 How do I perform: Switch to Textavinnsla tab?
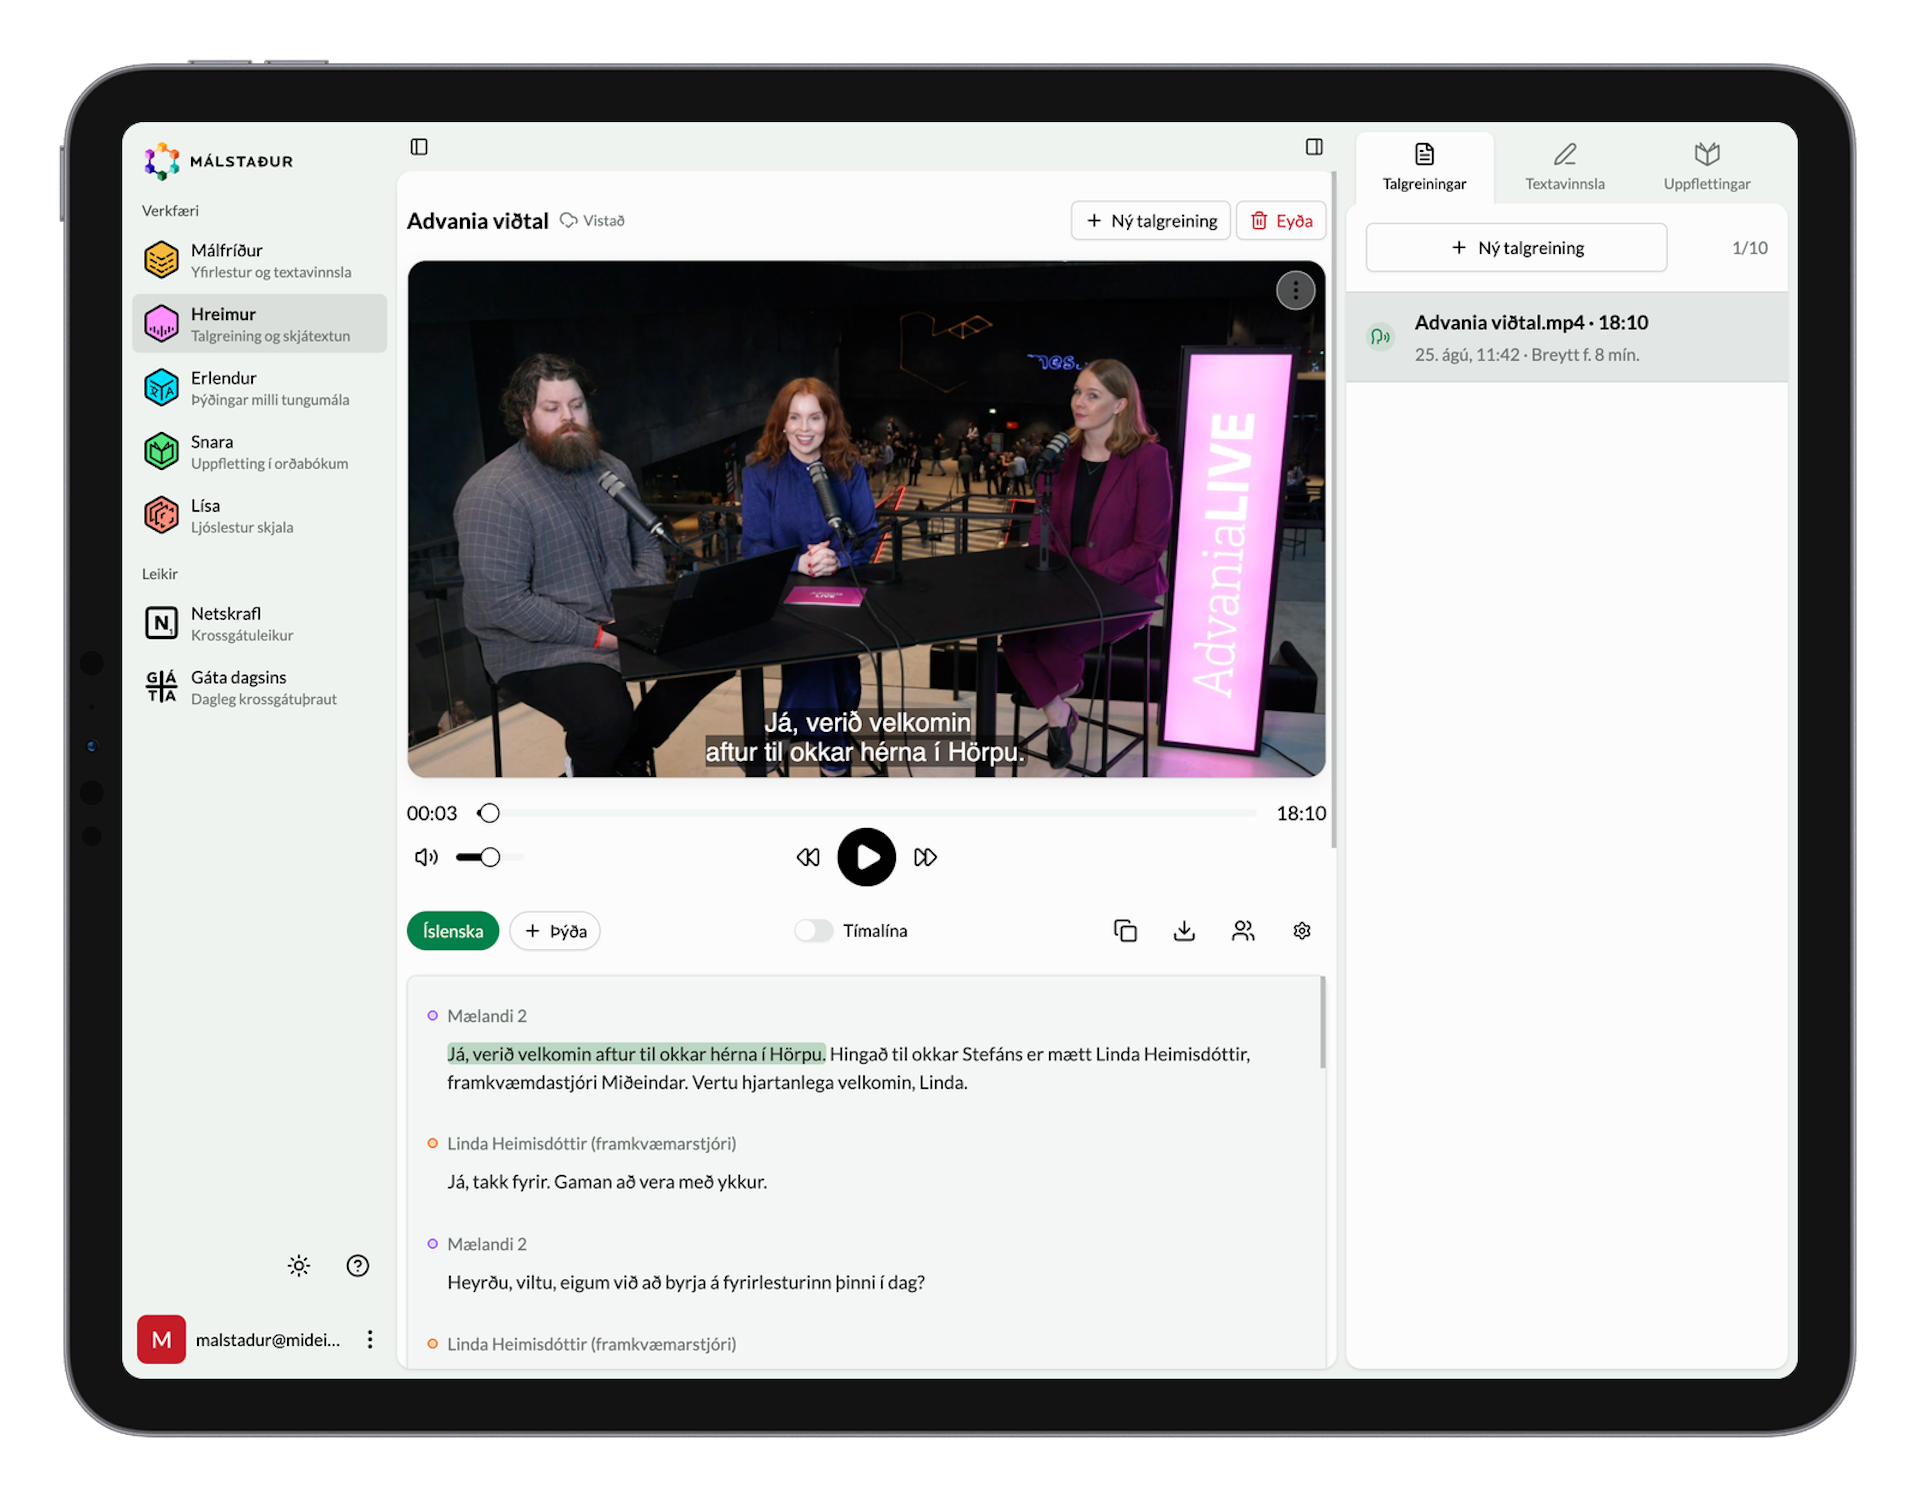[1565, 167]
